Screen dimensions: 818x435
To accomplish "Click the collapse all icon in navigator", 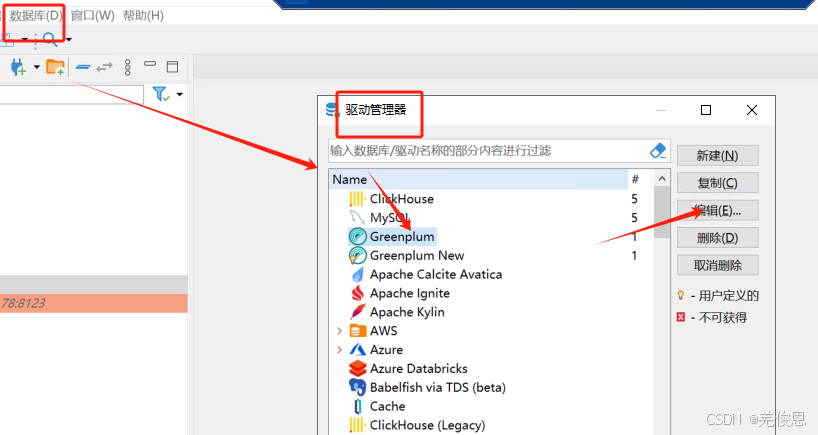I will coord(83,67).
